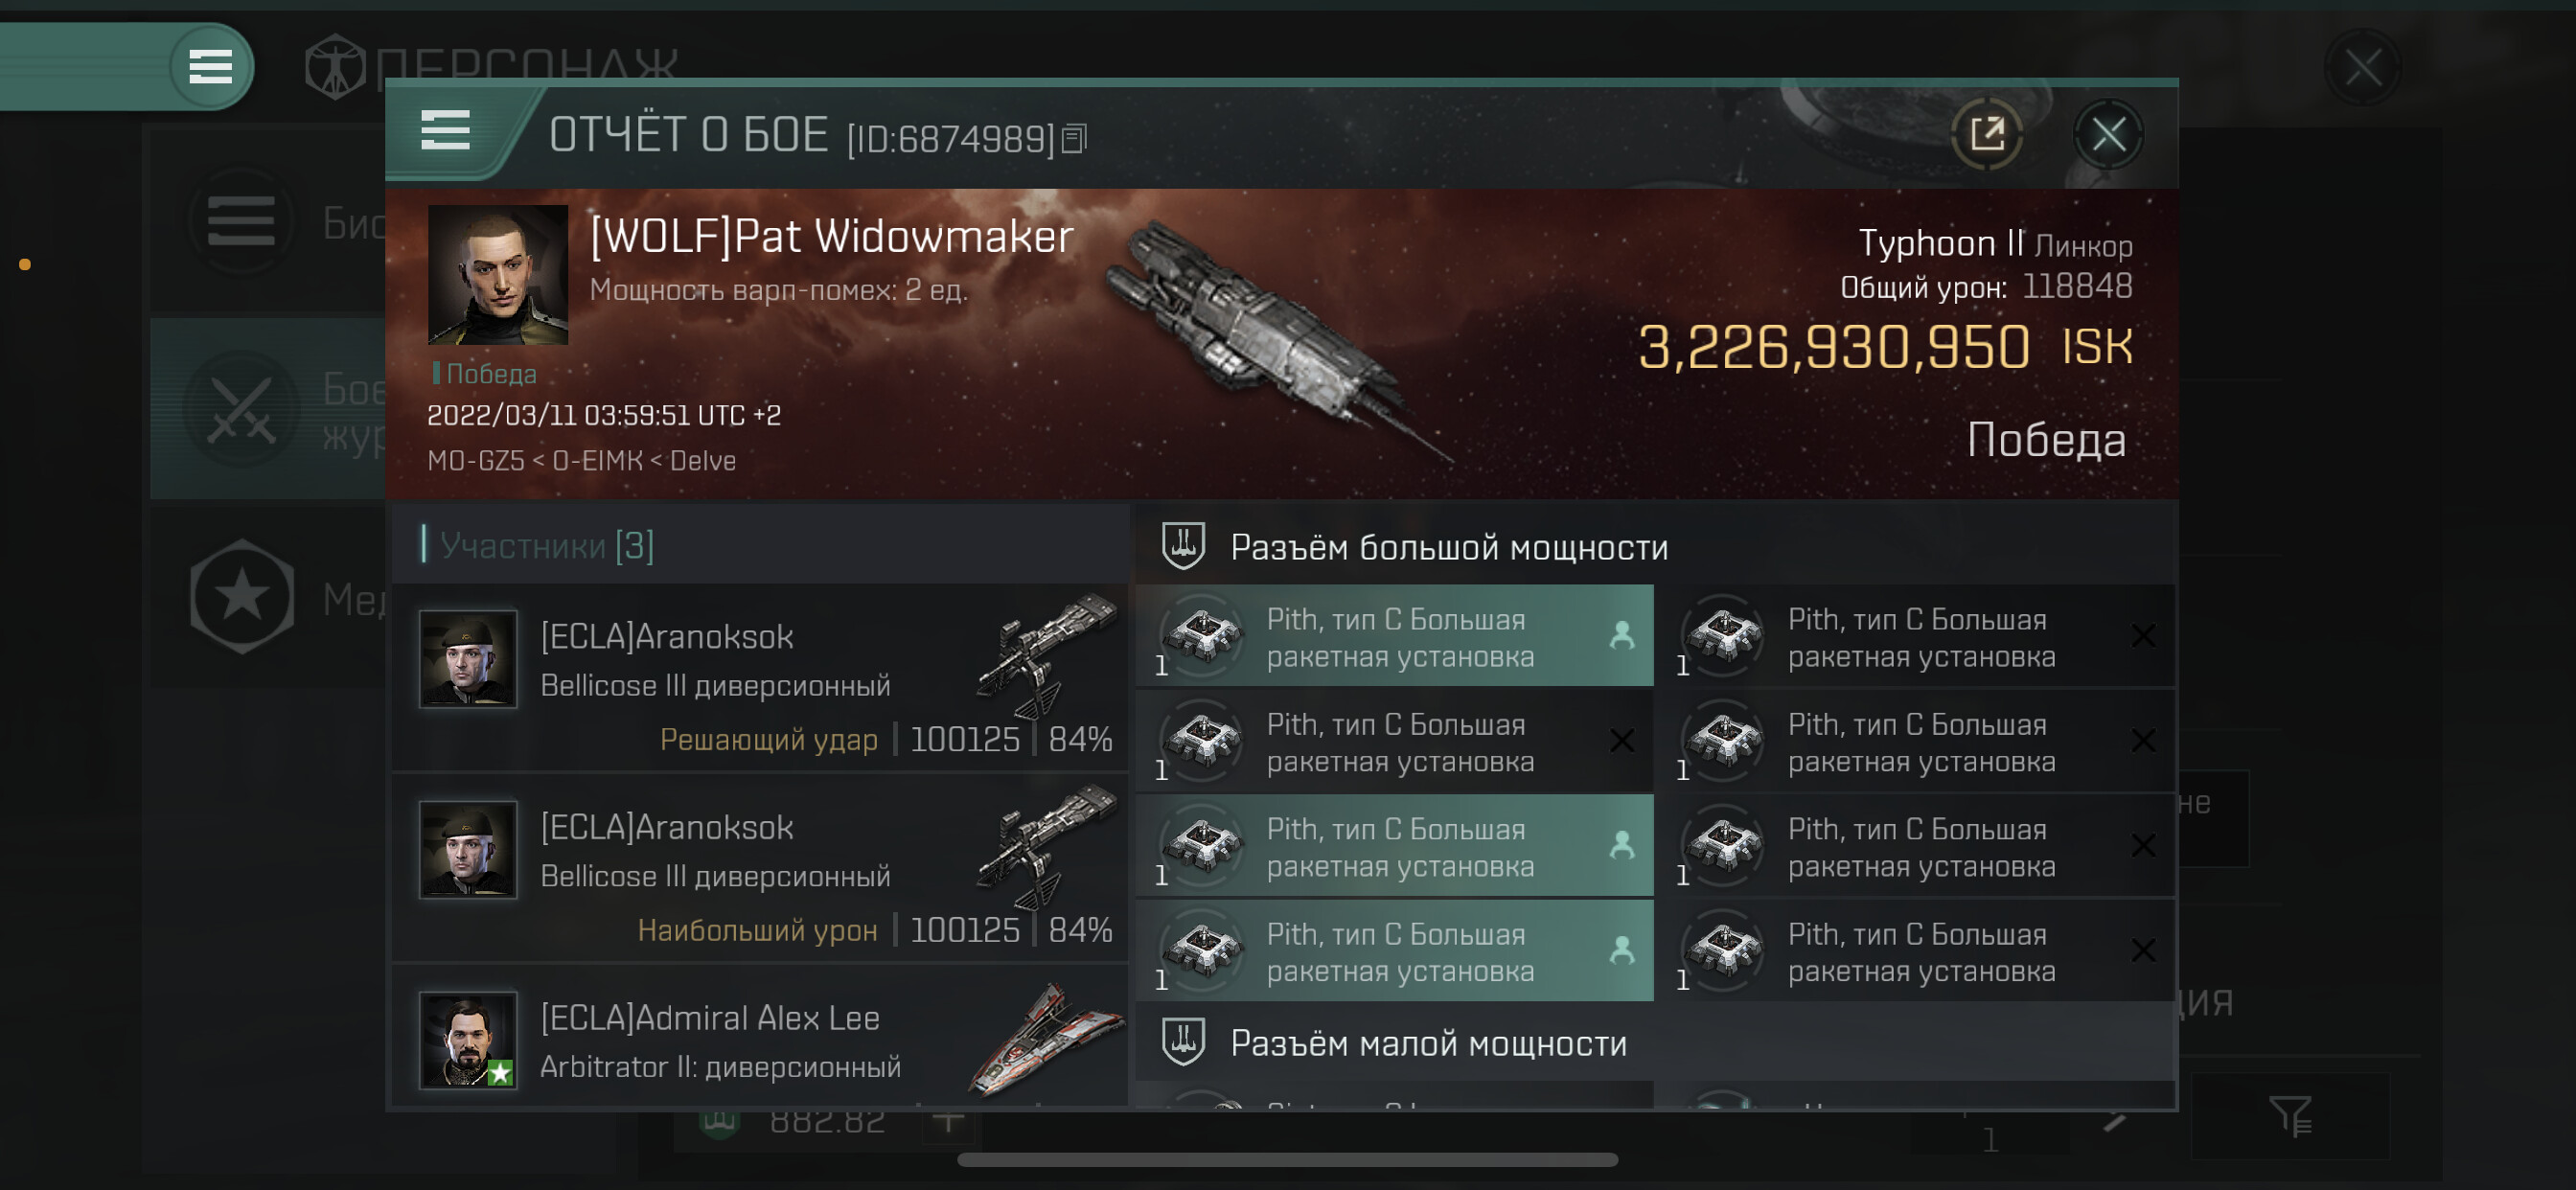Click person icon on third-row Pith launcher
The height and width of the screenshot is (1190, 2576).
click(x=1621, y=846)
